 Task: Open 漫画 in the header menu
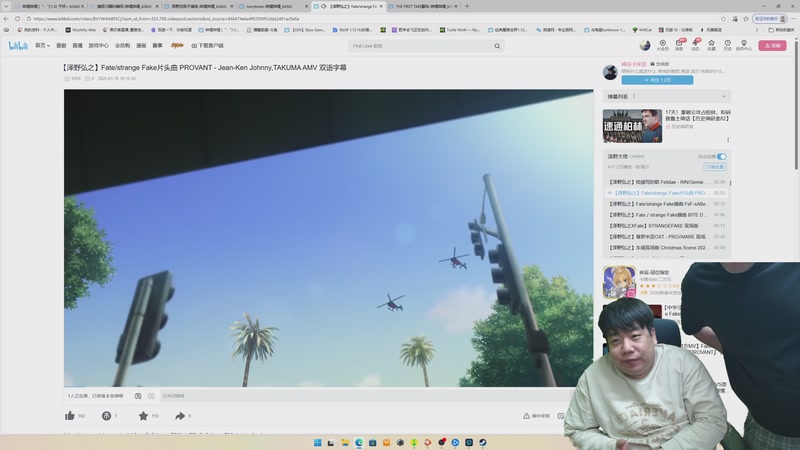(141, 46)
